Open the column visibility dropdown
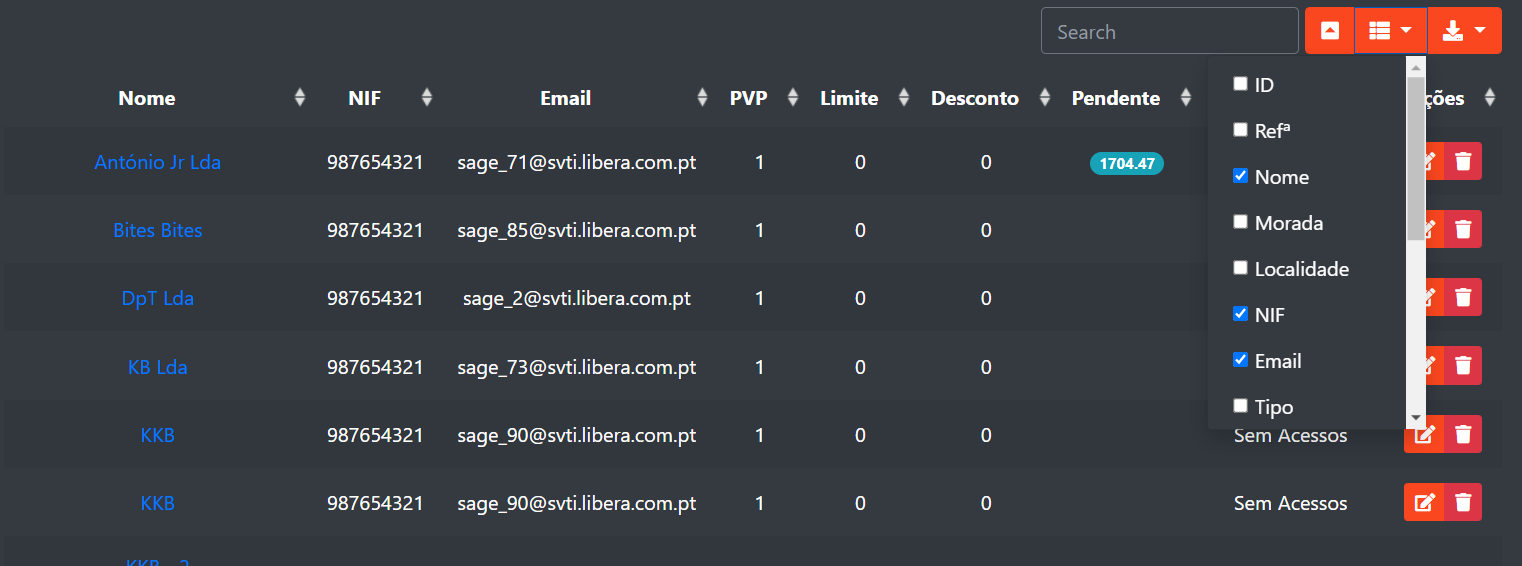Screen dimensions: 1522x566 coord(1390,31)
